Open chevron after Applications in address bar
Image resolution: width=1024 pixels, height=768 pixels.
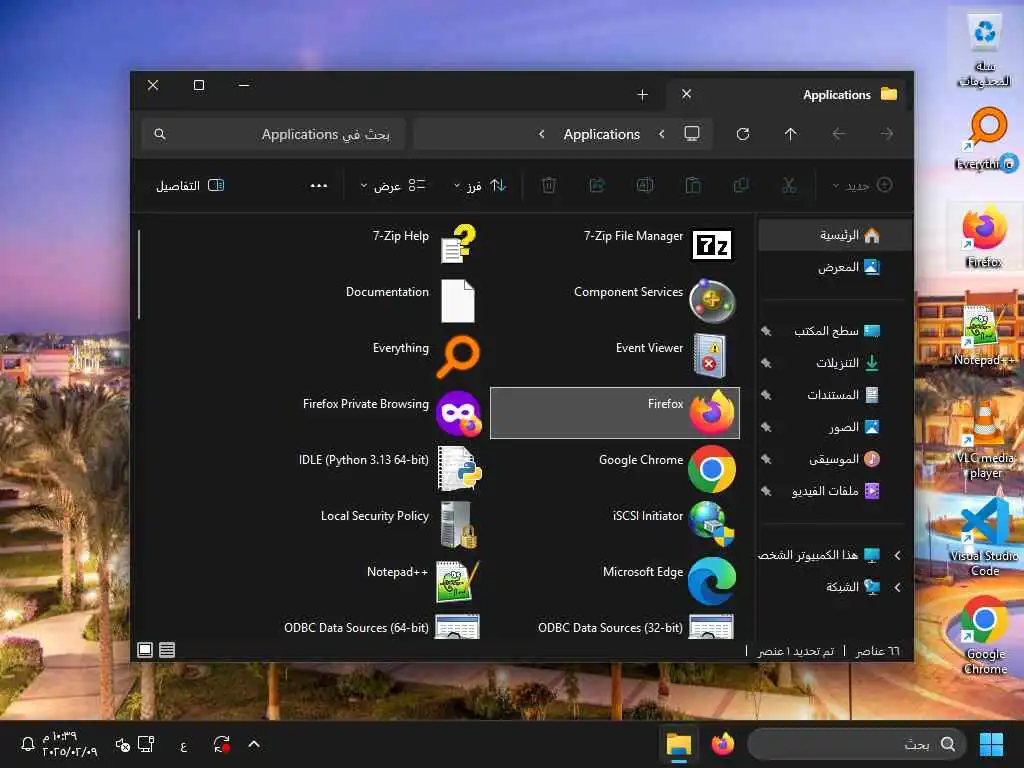point(541,134)
